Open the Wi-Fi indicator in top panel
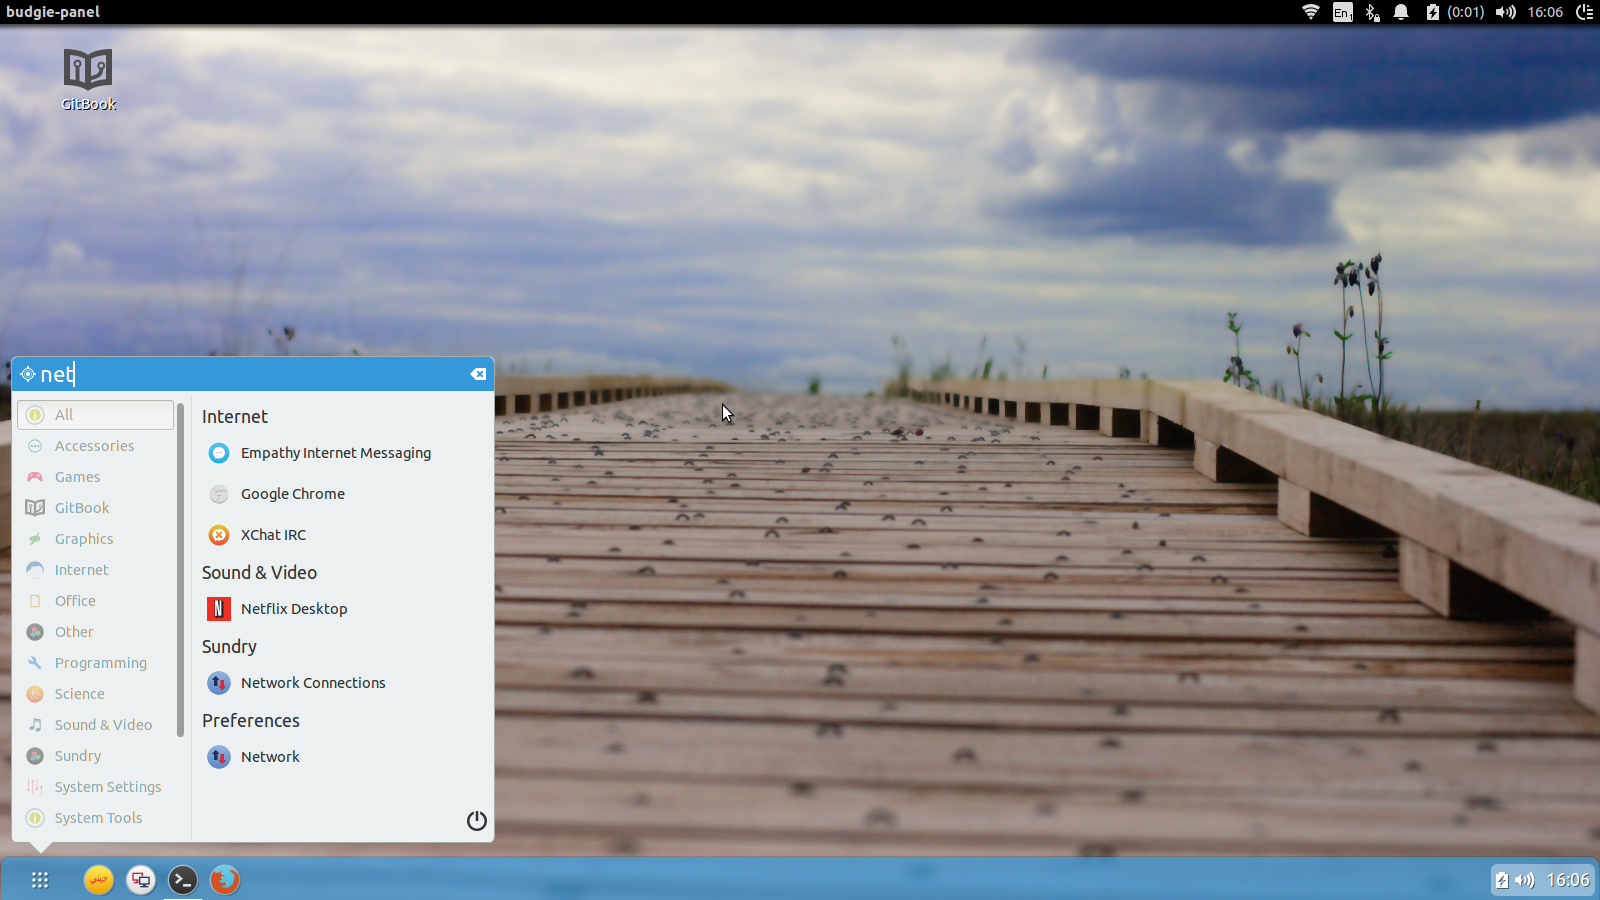The image size is (1600, 900). click(x=1311, y=12)
